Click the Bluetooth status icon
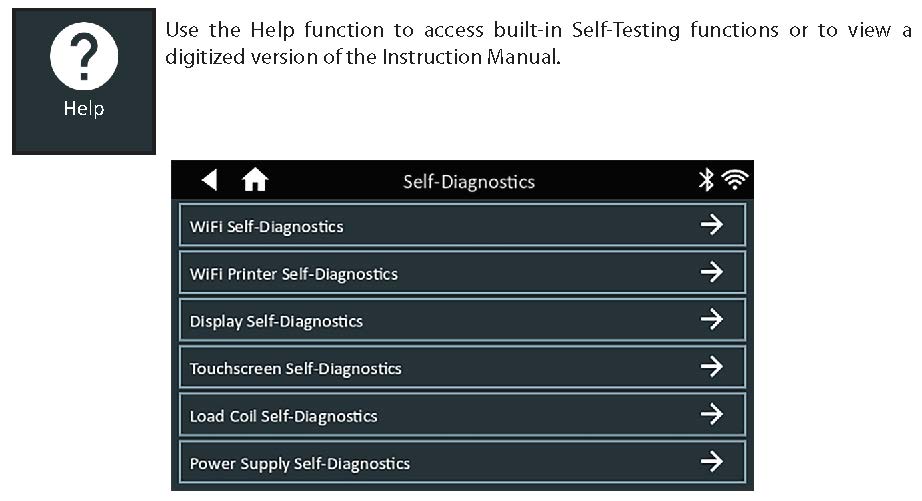Screen dimensions: 922x501 pos(706,180)
